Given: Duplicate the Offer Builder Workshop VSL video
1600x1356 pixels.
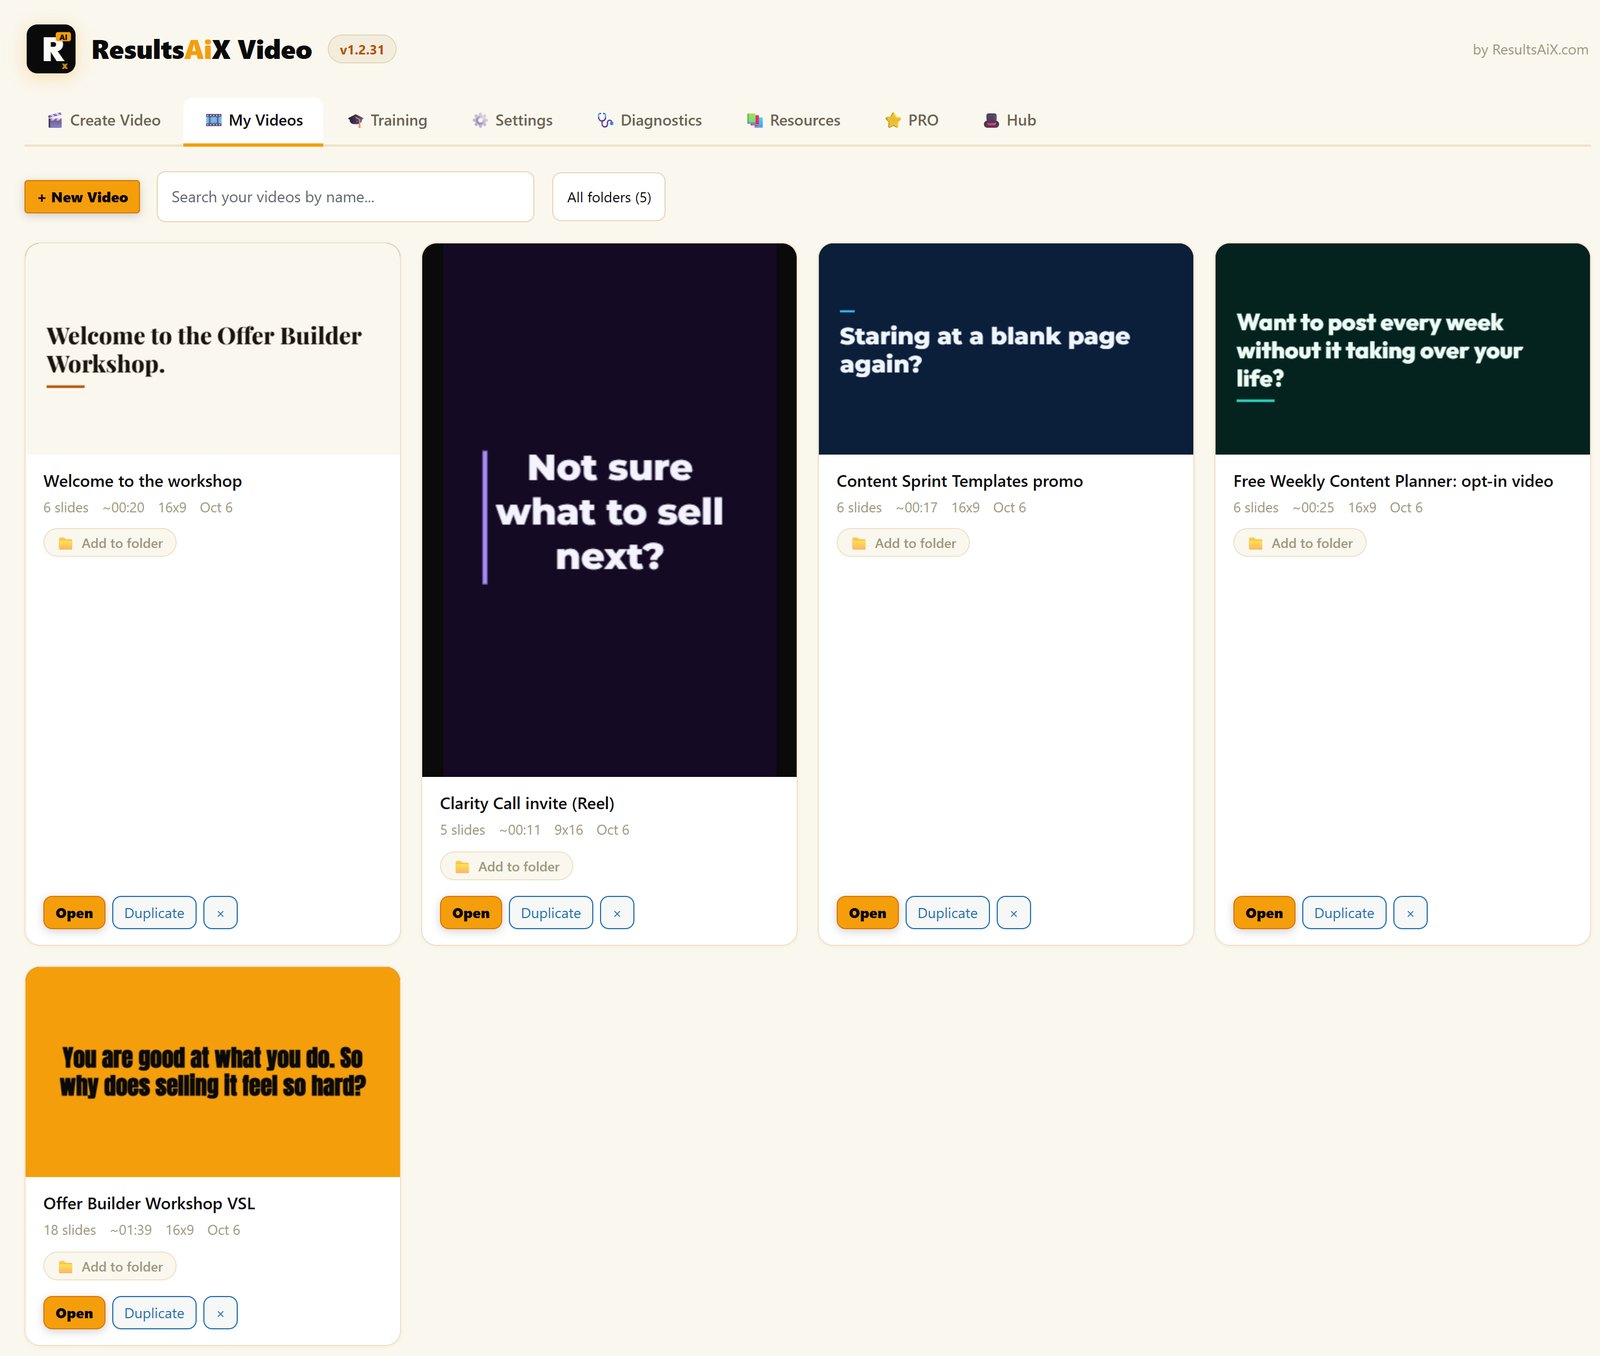Looking at the screenshot, I should pos(154,1313).
